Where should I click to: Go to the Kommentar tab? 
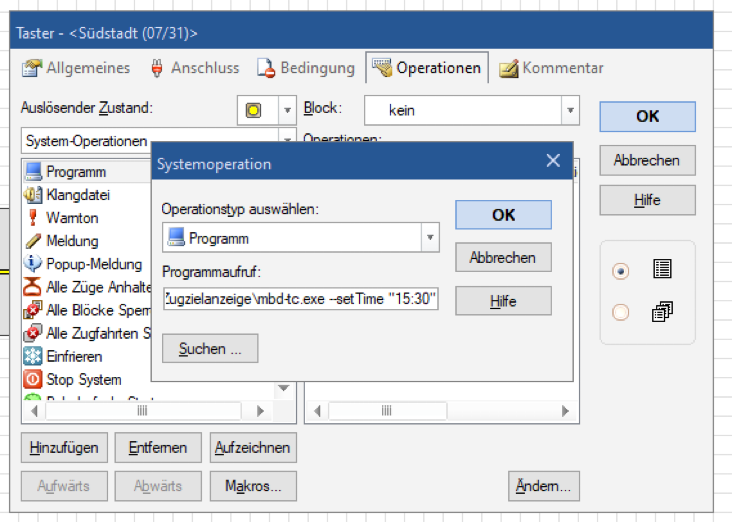(551, 68)
